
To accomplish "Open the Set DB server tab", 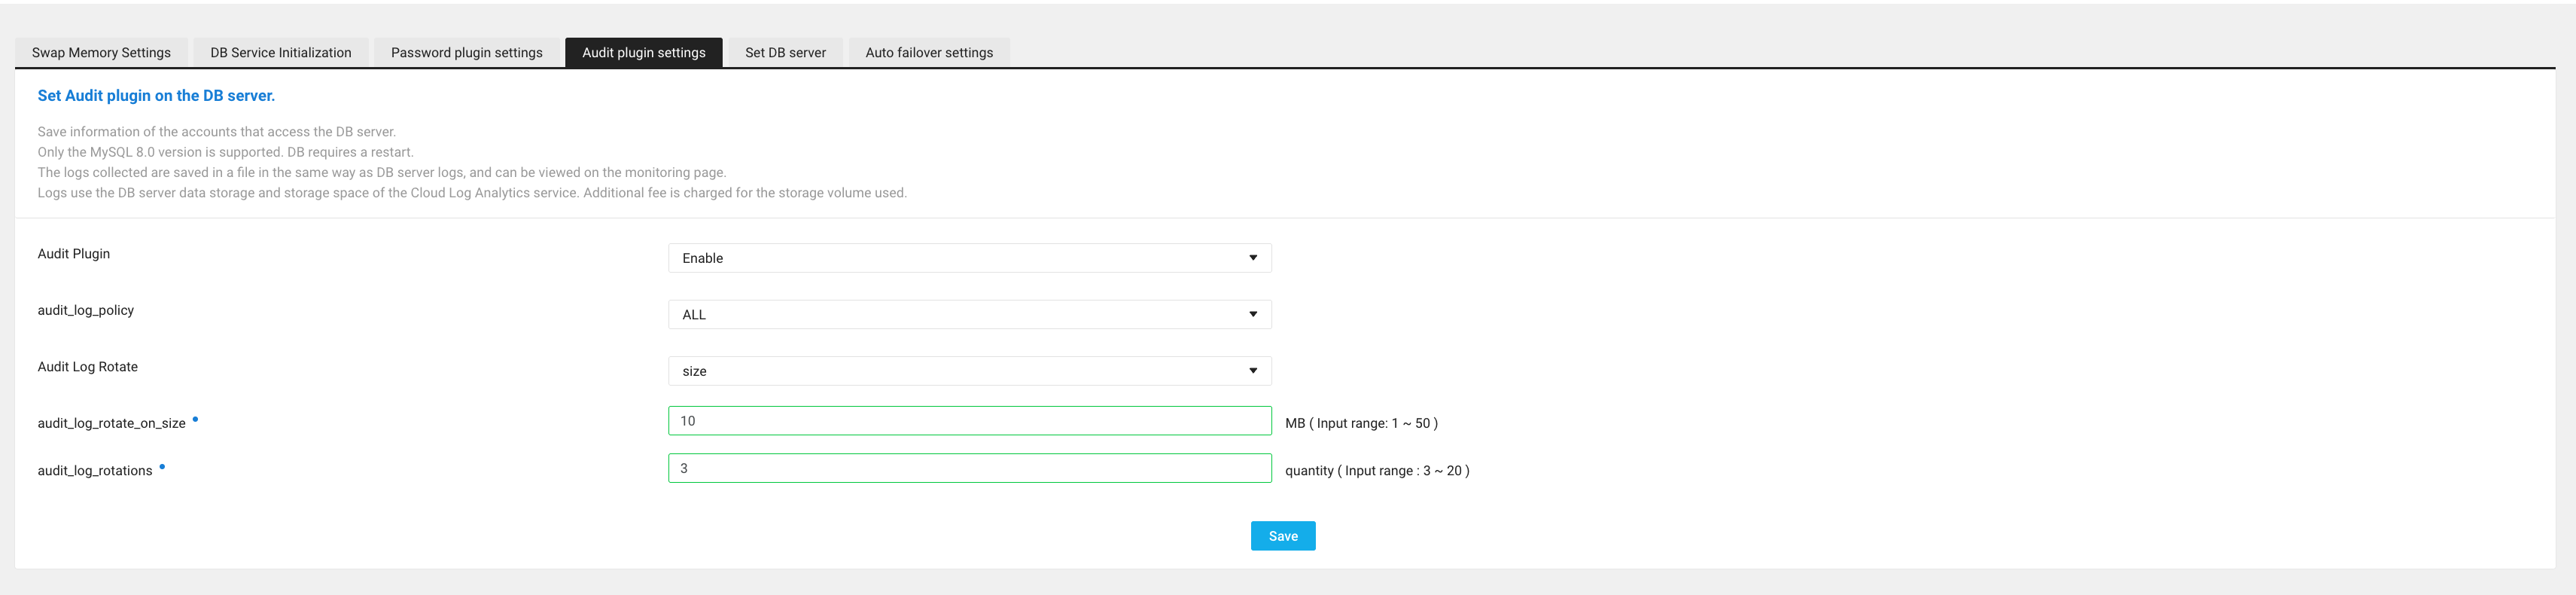I will (x=786, y=53).
